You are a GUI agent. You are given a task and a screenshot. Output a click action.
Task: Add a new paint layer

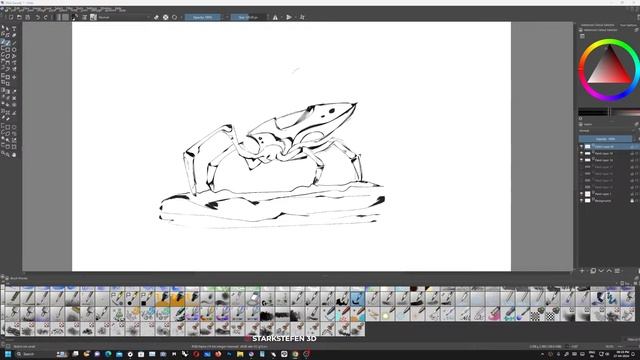point(582,271)
